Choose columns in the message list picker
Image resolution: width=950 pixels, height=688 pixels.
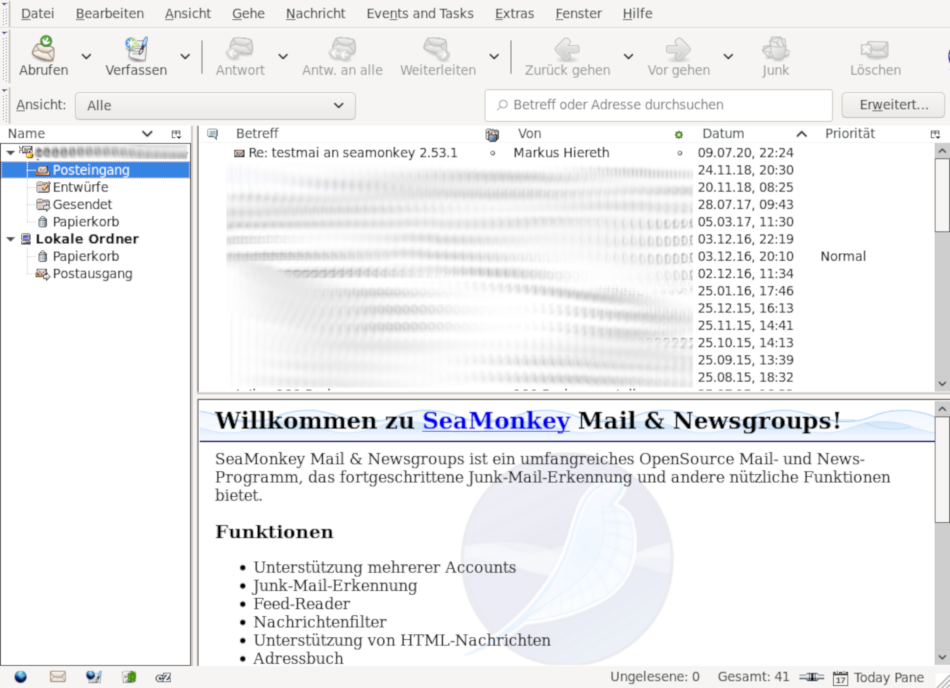pyautogui.click(x=935, y=134)
